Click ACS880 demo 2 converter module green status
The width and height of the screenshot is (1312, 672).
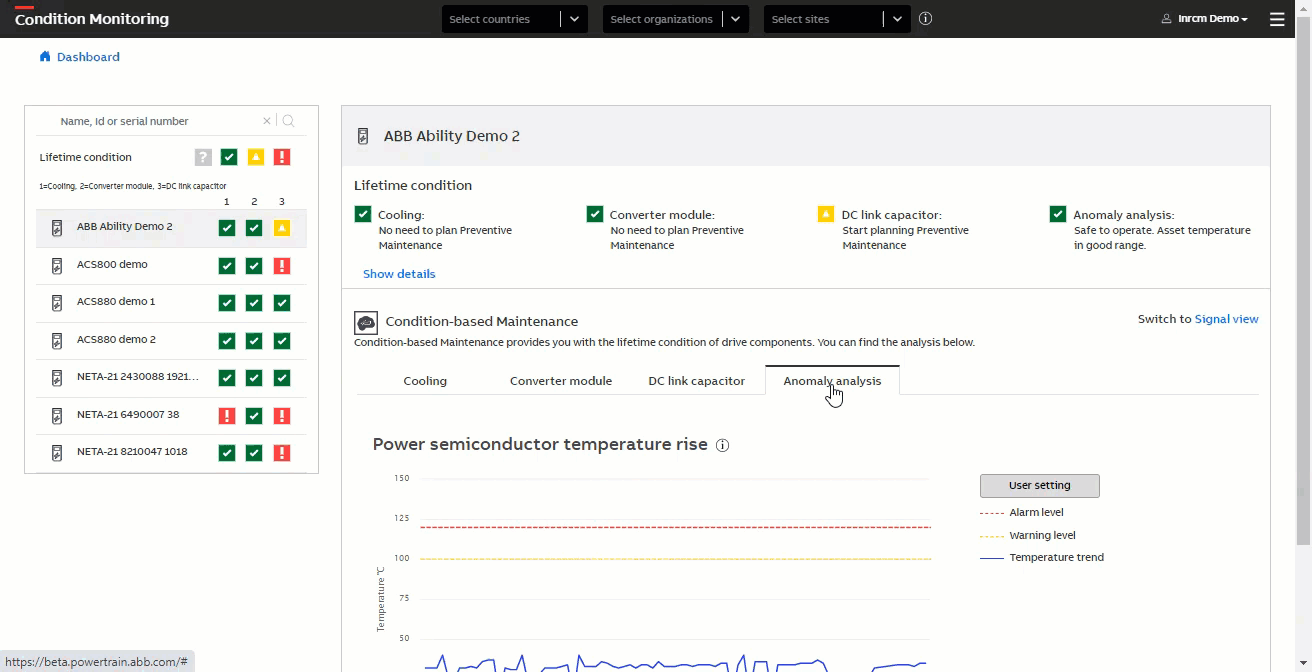point(254,340)
